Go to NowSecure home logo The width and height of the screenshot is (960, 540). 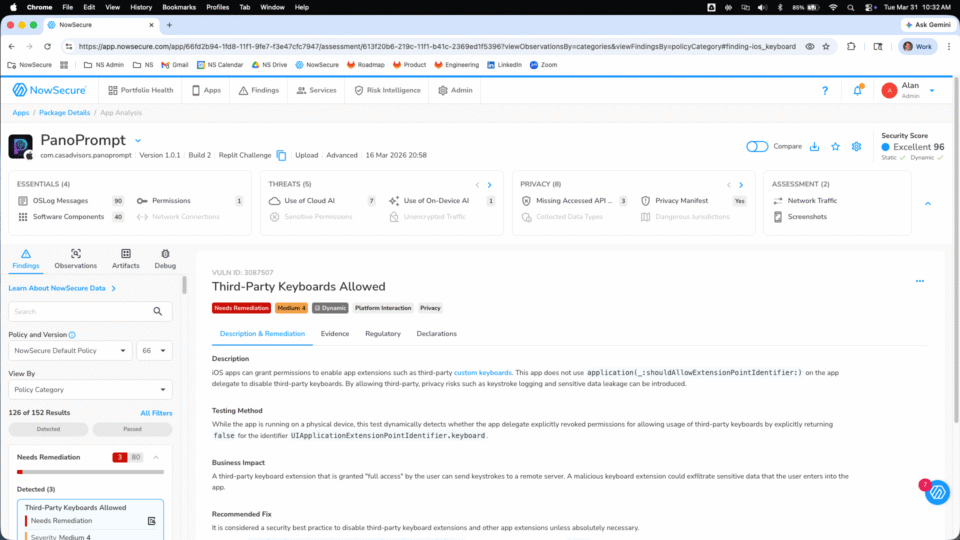point(50,90)
